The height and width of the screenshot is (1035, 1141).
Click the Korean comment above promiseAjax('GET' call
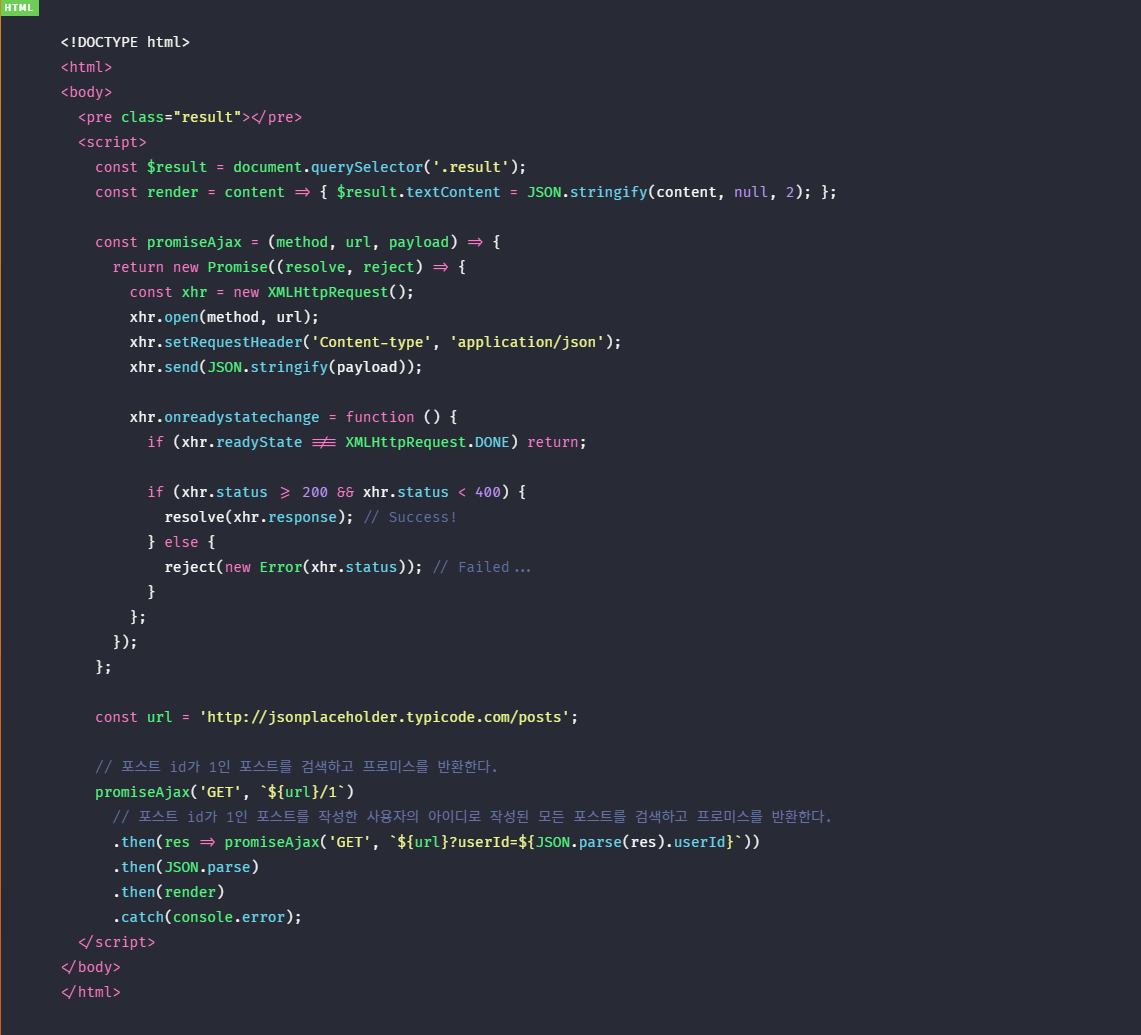pyautogui.click(x=296, y=767)
